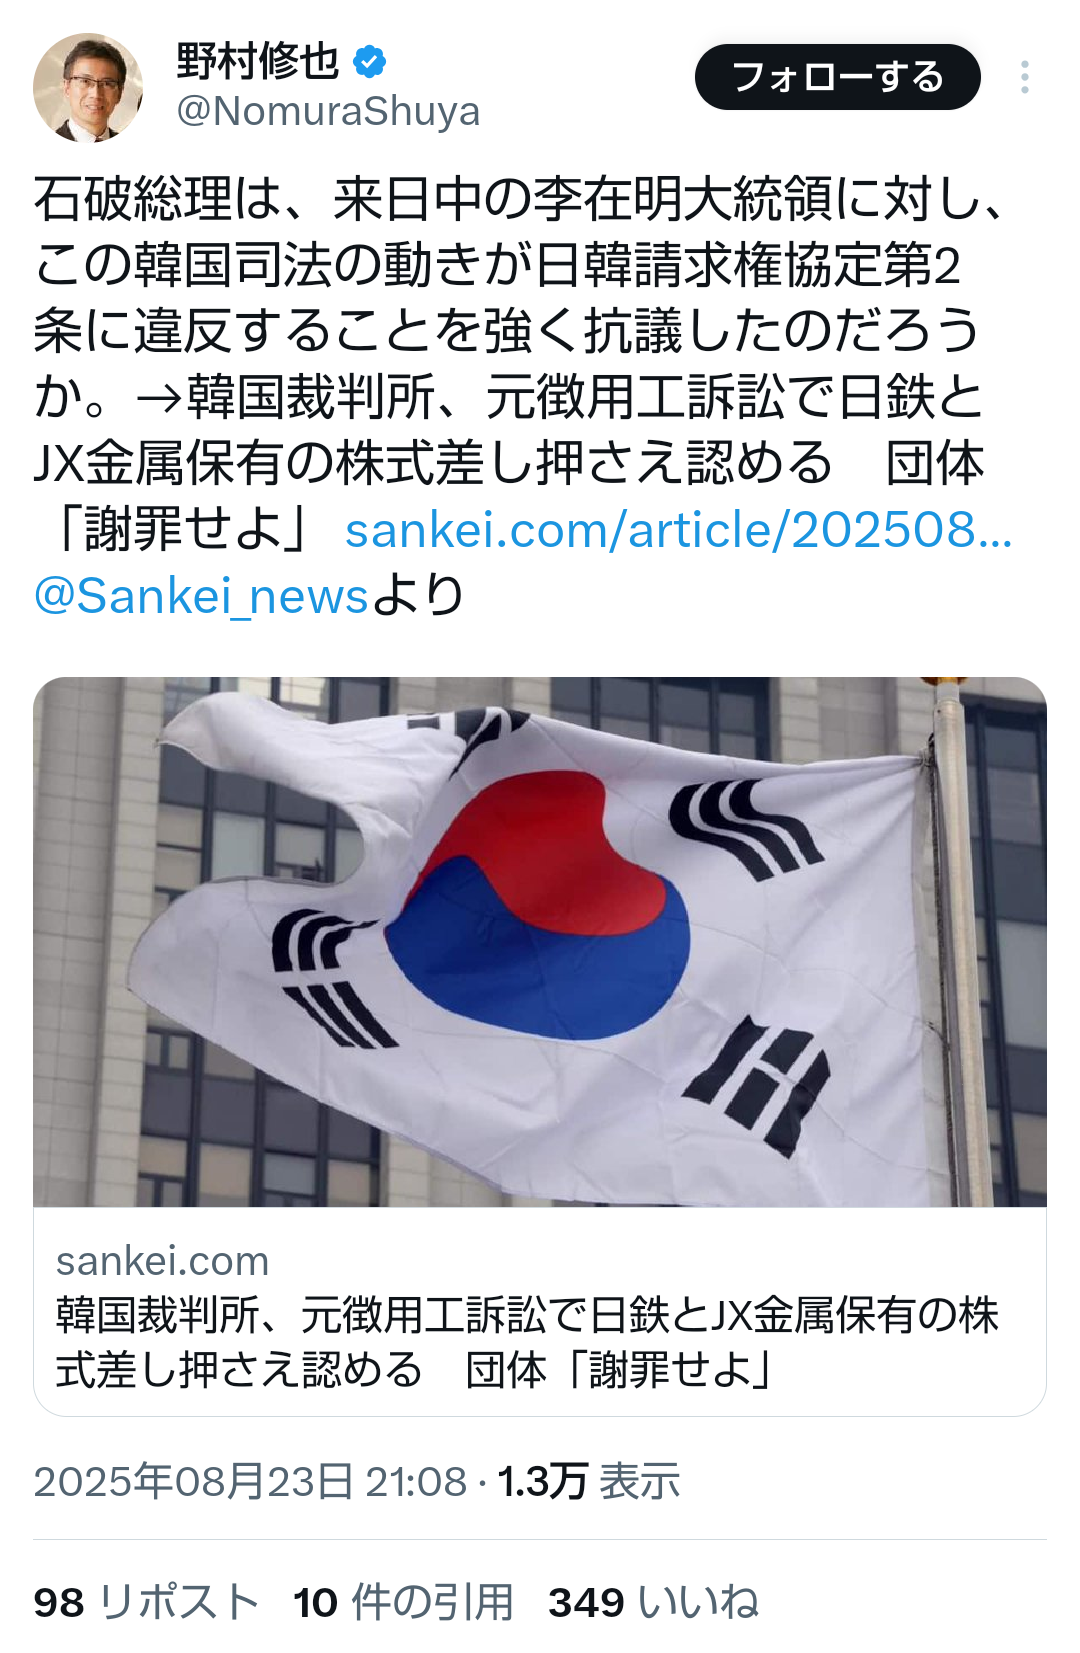Image resolution: width=1080 pixels, height=1653 pixels.
Task: Click the blue verified badge beside 野村修也
Action: (370, 62)
